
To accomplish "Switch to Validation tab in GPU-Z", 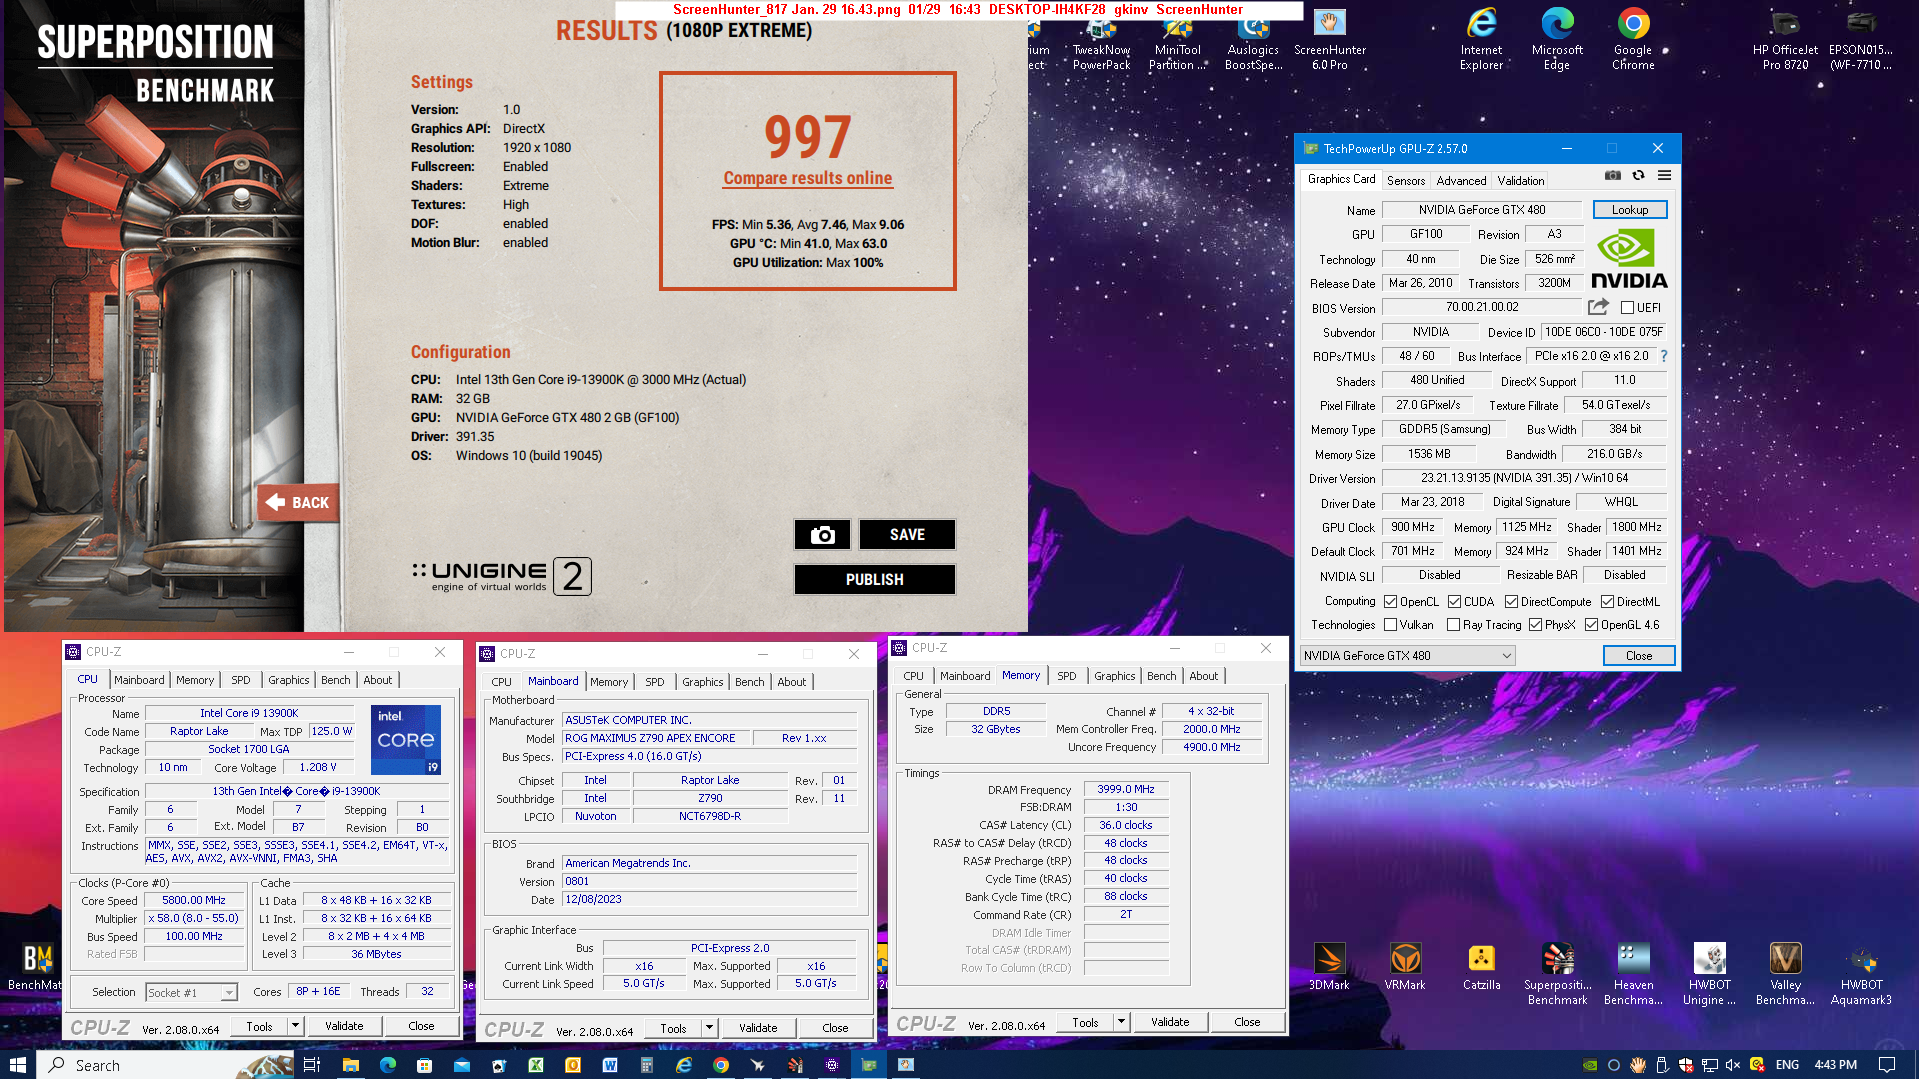I will (1520, 181).
